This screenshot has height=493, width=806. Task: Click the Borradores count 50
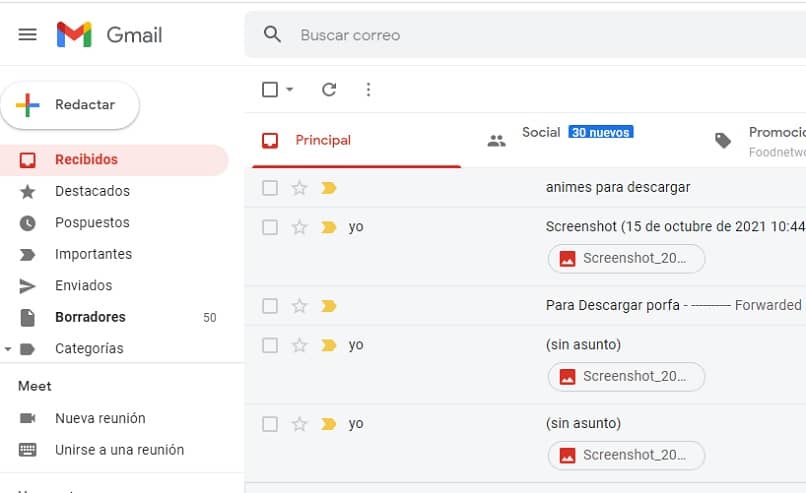pyautogui.click(x=210, y=318)
